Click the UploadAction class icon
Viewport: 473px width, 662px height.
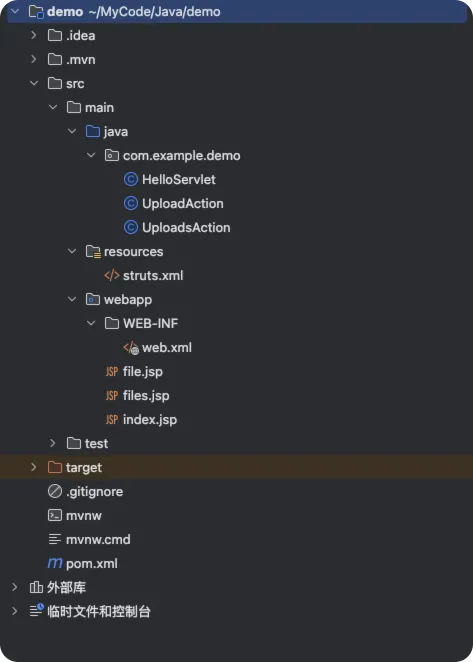pyautogui.click(x=130, y=203)
